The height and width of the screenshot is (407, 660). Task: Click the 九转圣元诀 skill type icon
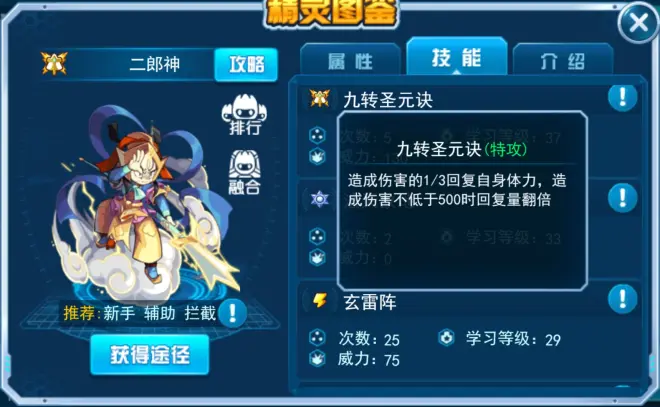coord(319,98)
